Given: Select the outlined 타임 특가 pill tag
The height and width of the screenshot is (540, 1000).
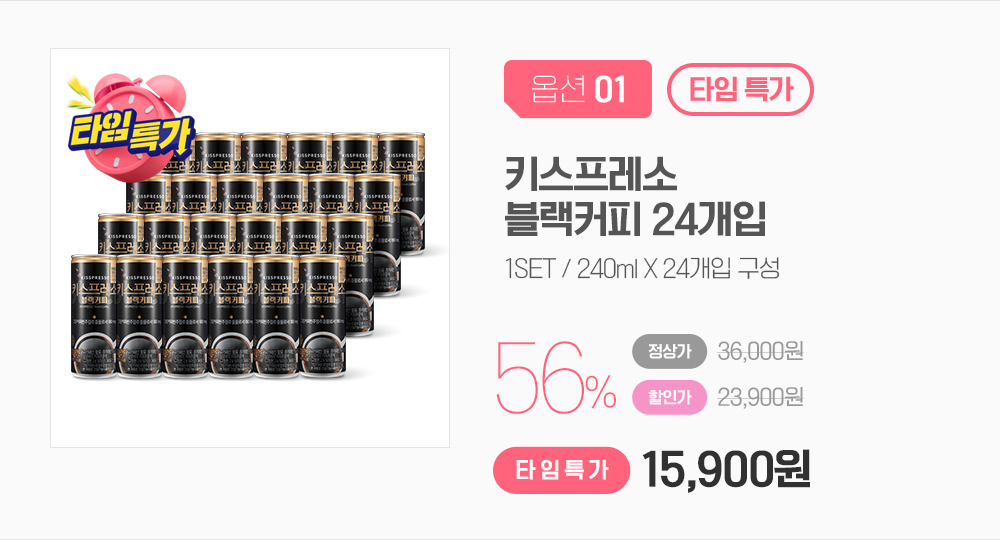Looking at the screenshot, I should coord(740,89).
